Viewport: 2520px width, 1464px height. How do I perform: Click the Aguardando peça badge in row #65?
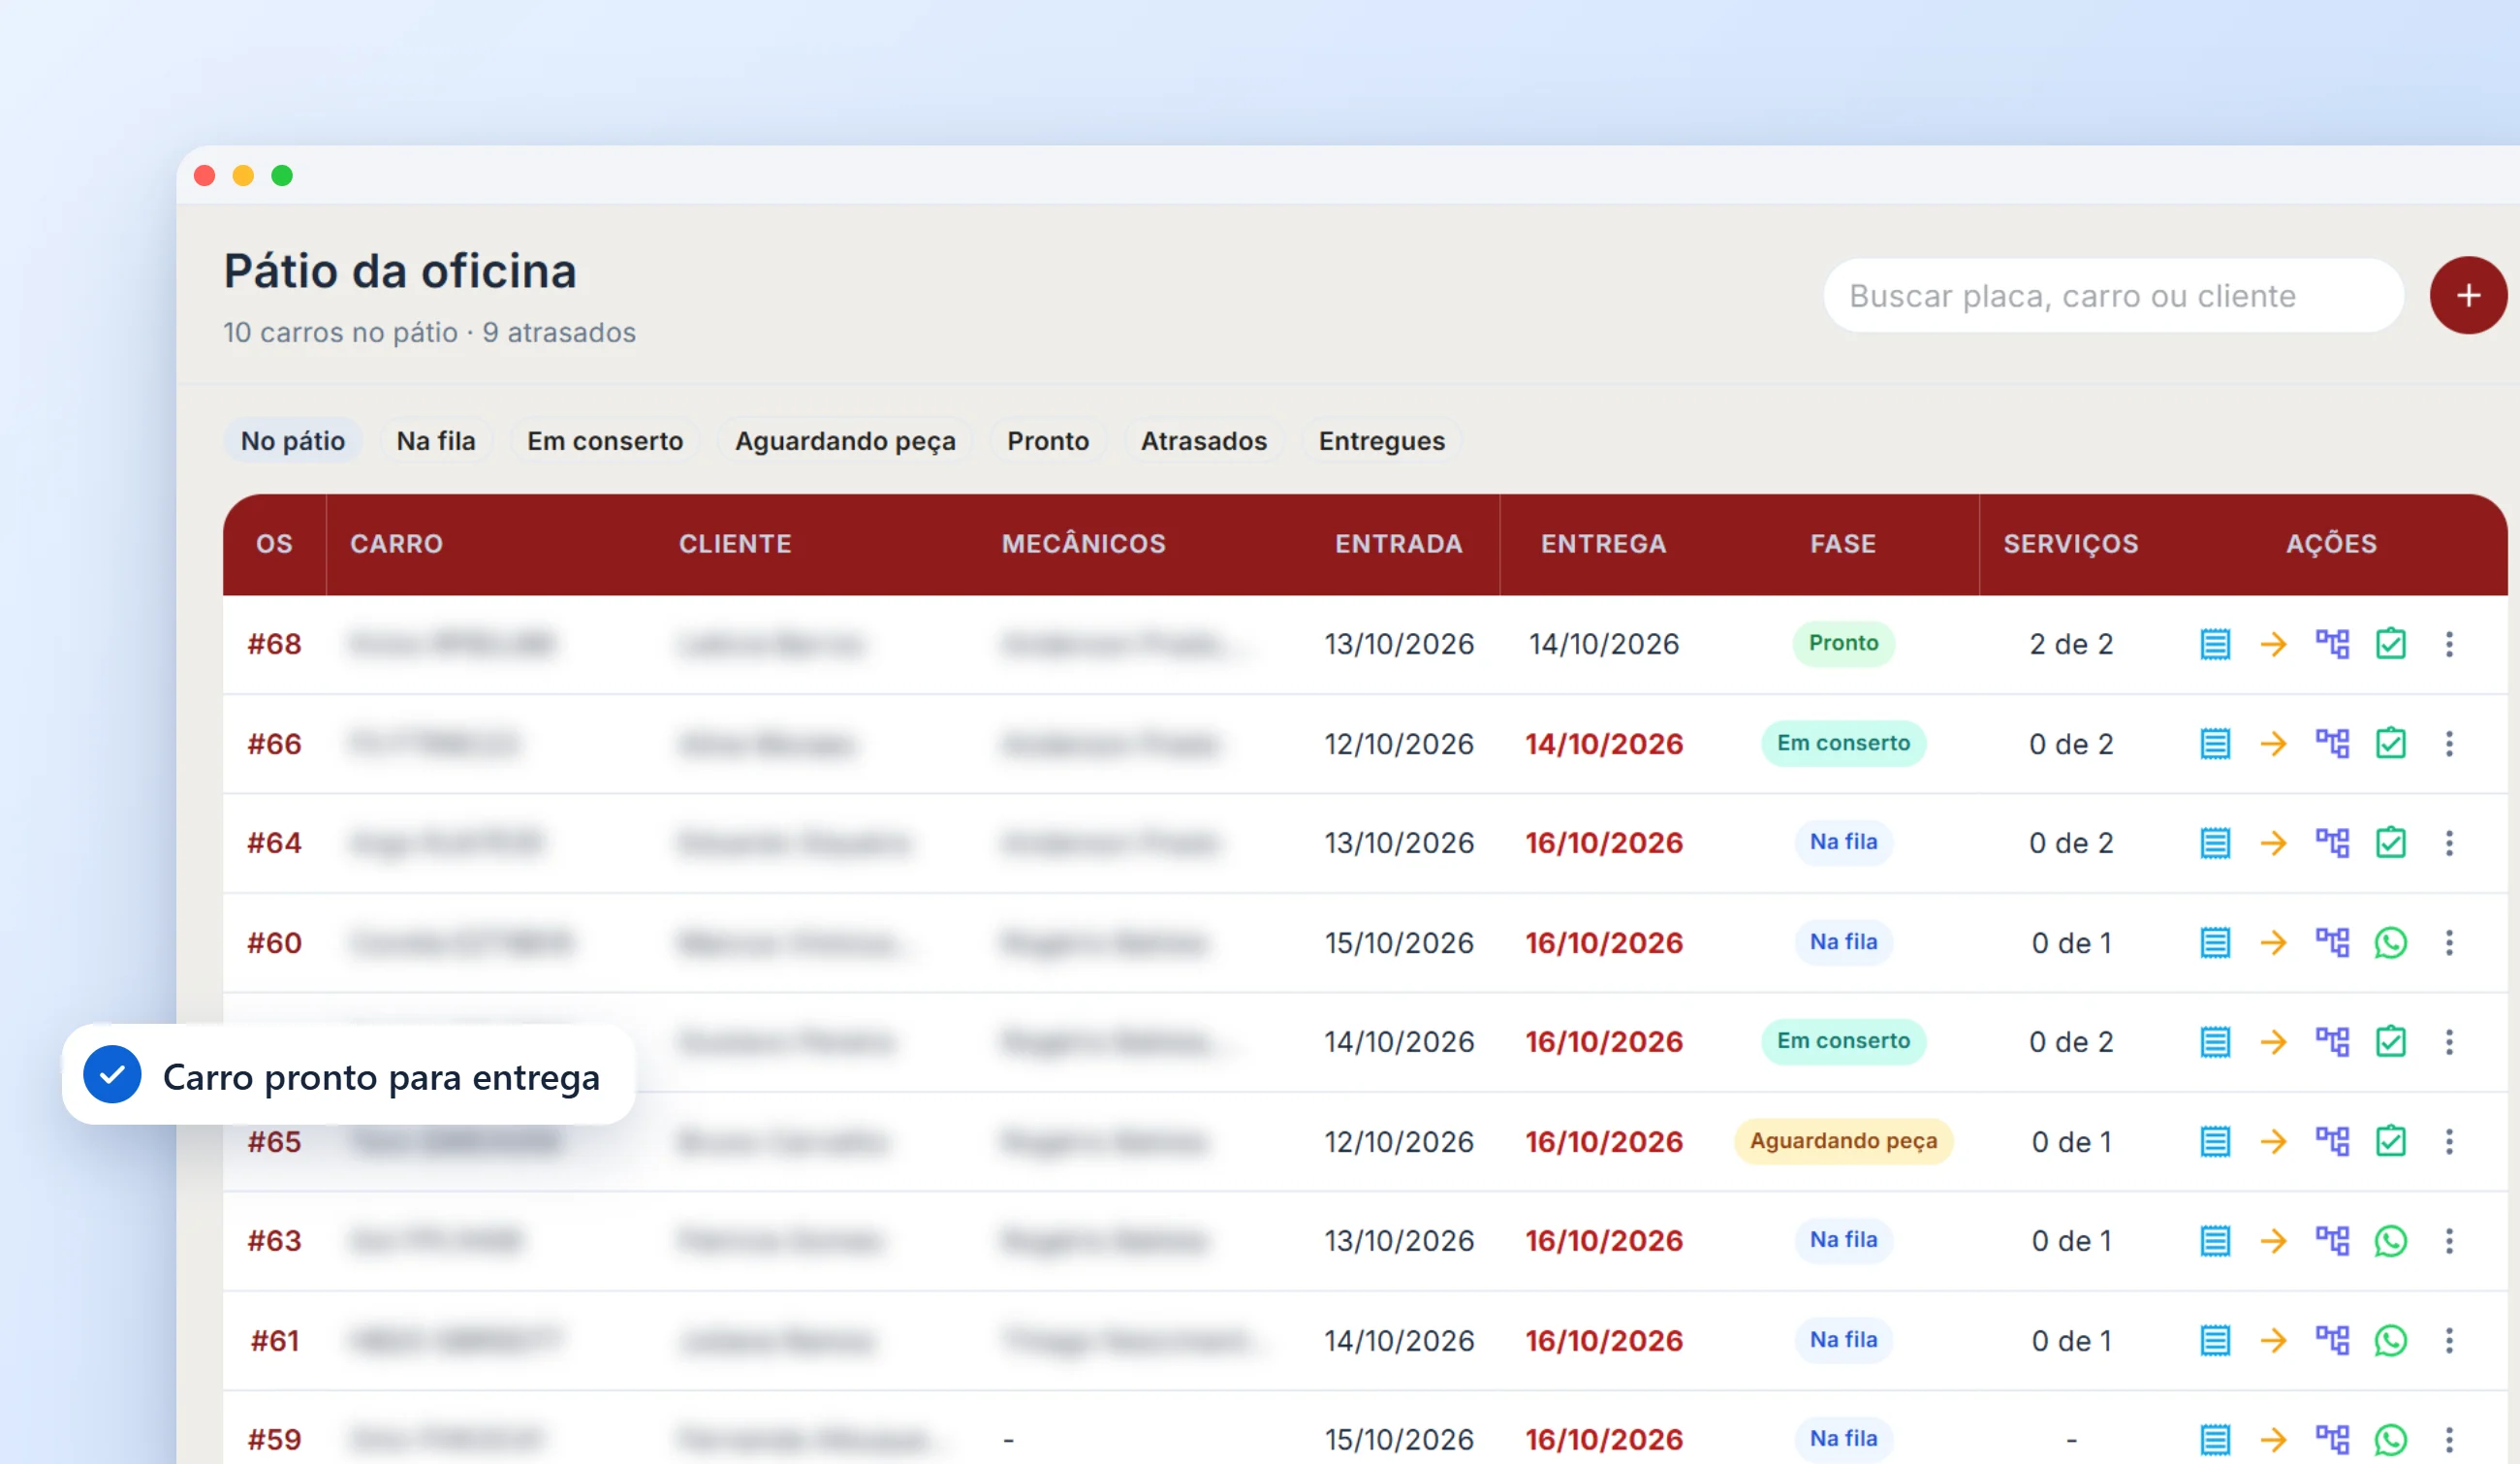point(1843,1141)
